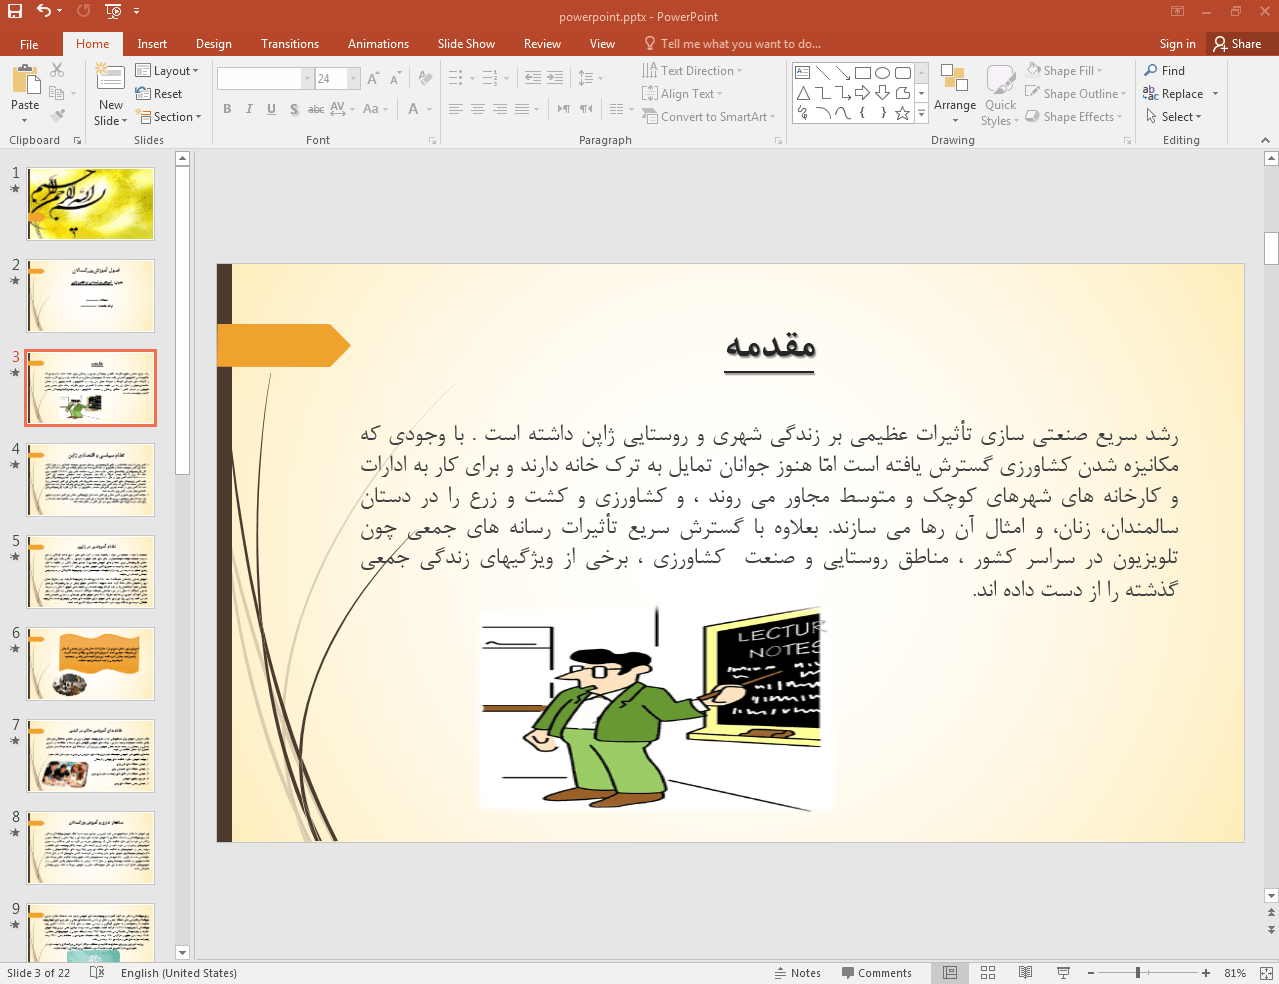This screenshot has height=984, width=1279.
Task: Select slide 6 thumbnail
Action: [x=91, y=664]
